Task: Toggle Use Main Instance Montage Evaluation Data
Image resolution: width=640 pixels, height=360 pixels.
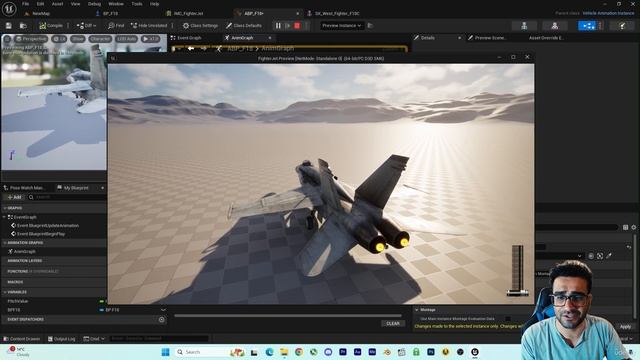Action: 508,319
